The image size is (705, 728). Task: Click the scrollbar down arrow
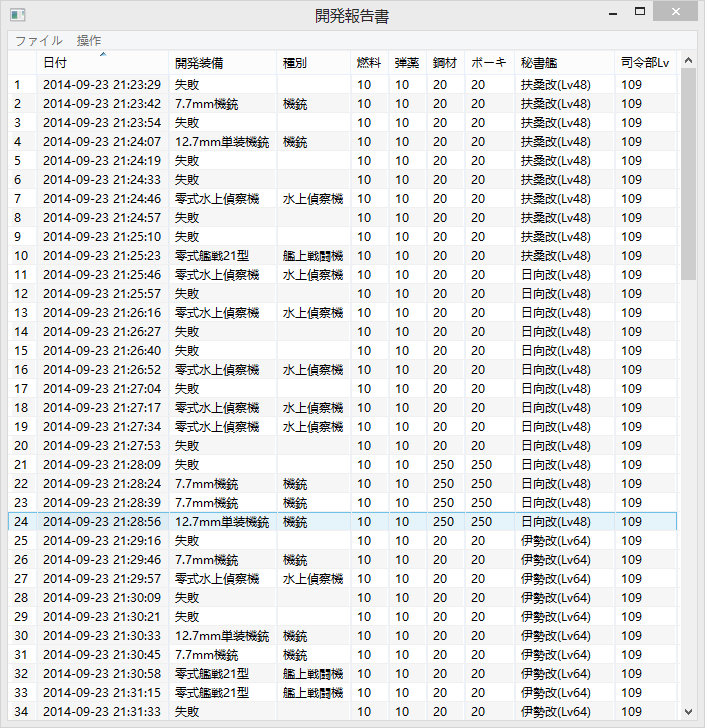pos(688,712)
